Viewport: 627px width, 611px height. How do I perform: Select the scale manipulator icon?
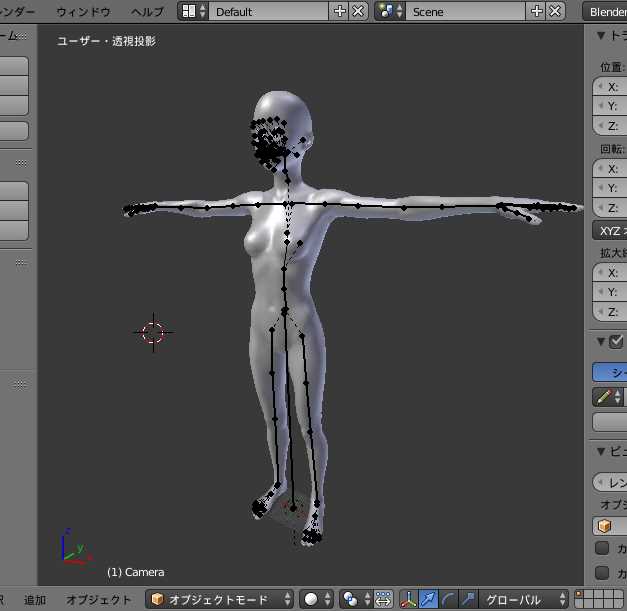[x=468, y=599]
